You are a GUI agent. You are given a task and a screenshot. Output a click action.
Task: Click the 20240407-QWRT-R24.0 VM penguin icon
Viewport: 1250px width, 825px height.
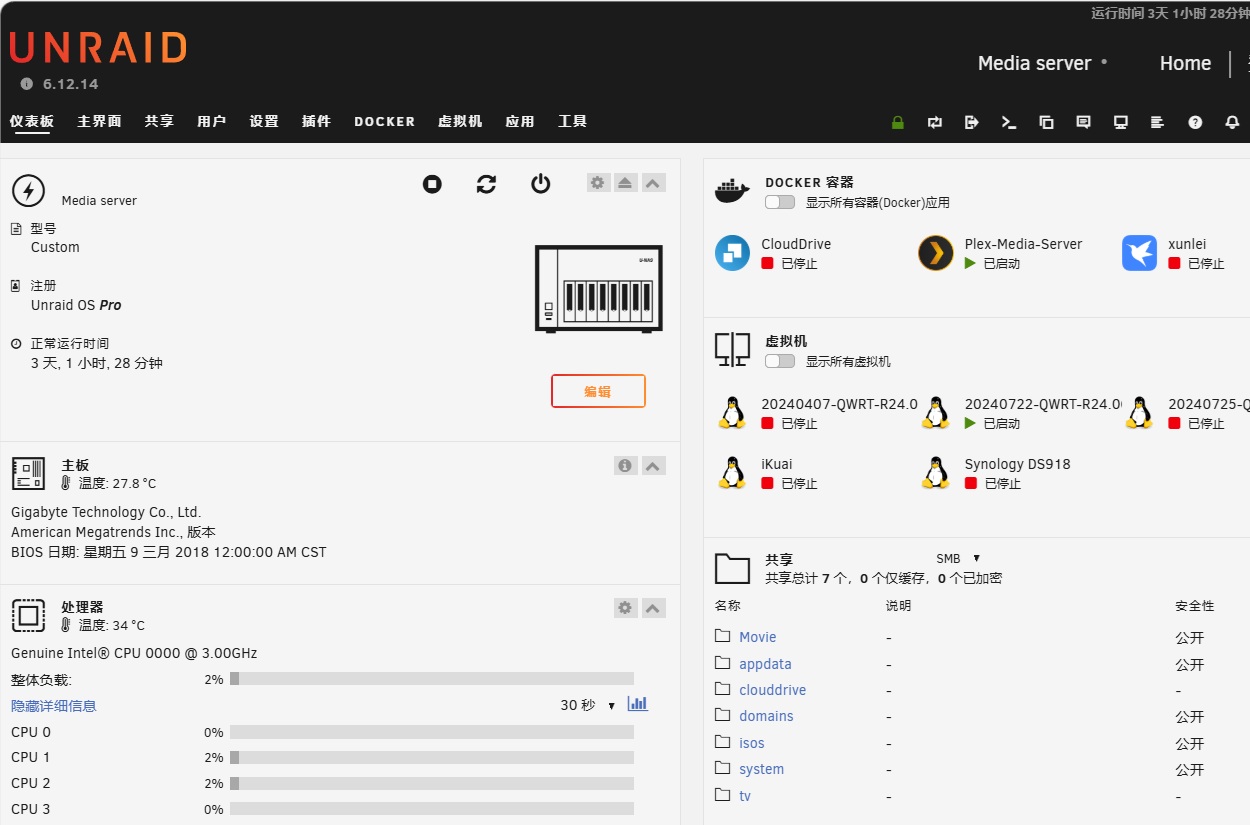click(733, 413)
